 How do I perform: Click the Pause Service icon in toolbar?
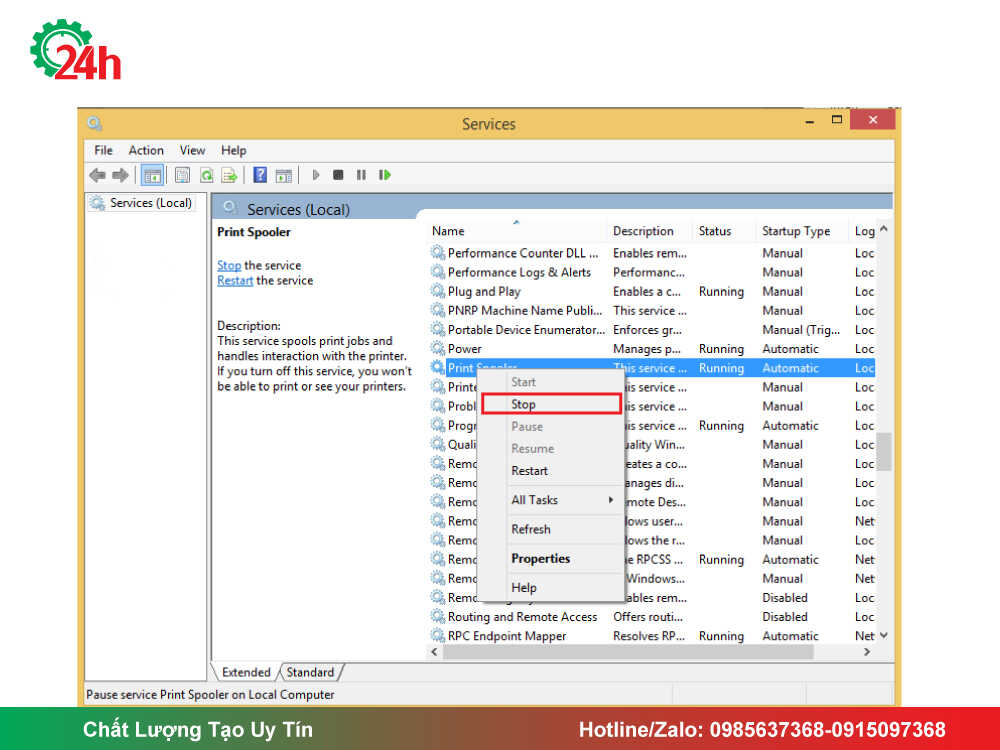(x=361, y=175)
